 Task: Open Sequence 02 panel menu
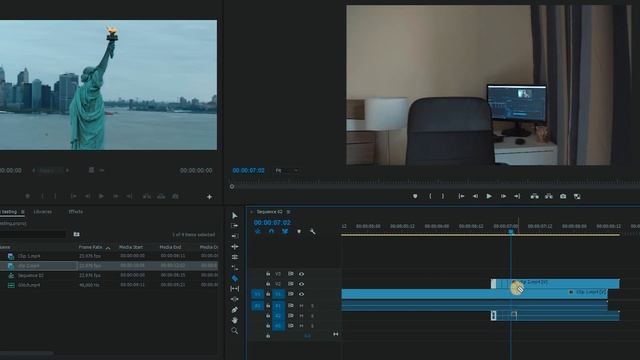(x=289, y=212)
